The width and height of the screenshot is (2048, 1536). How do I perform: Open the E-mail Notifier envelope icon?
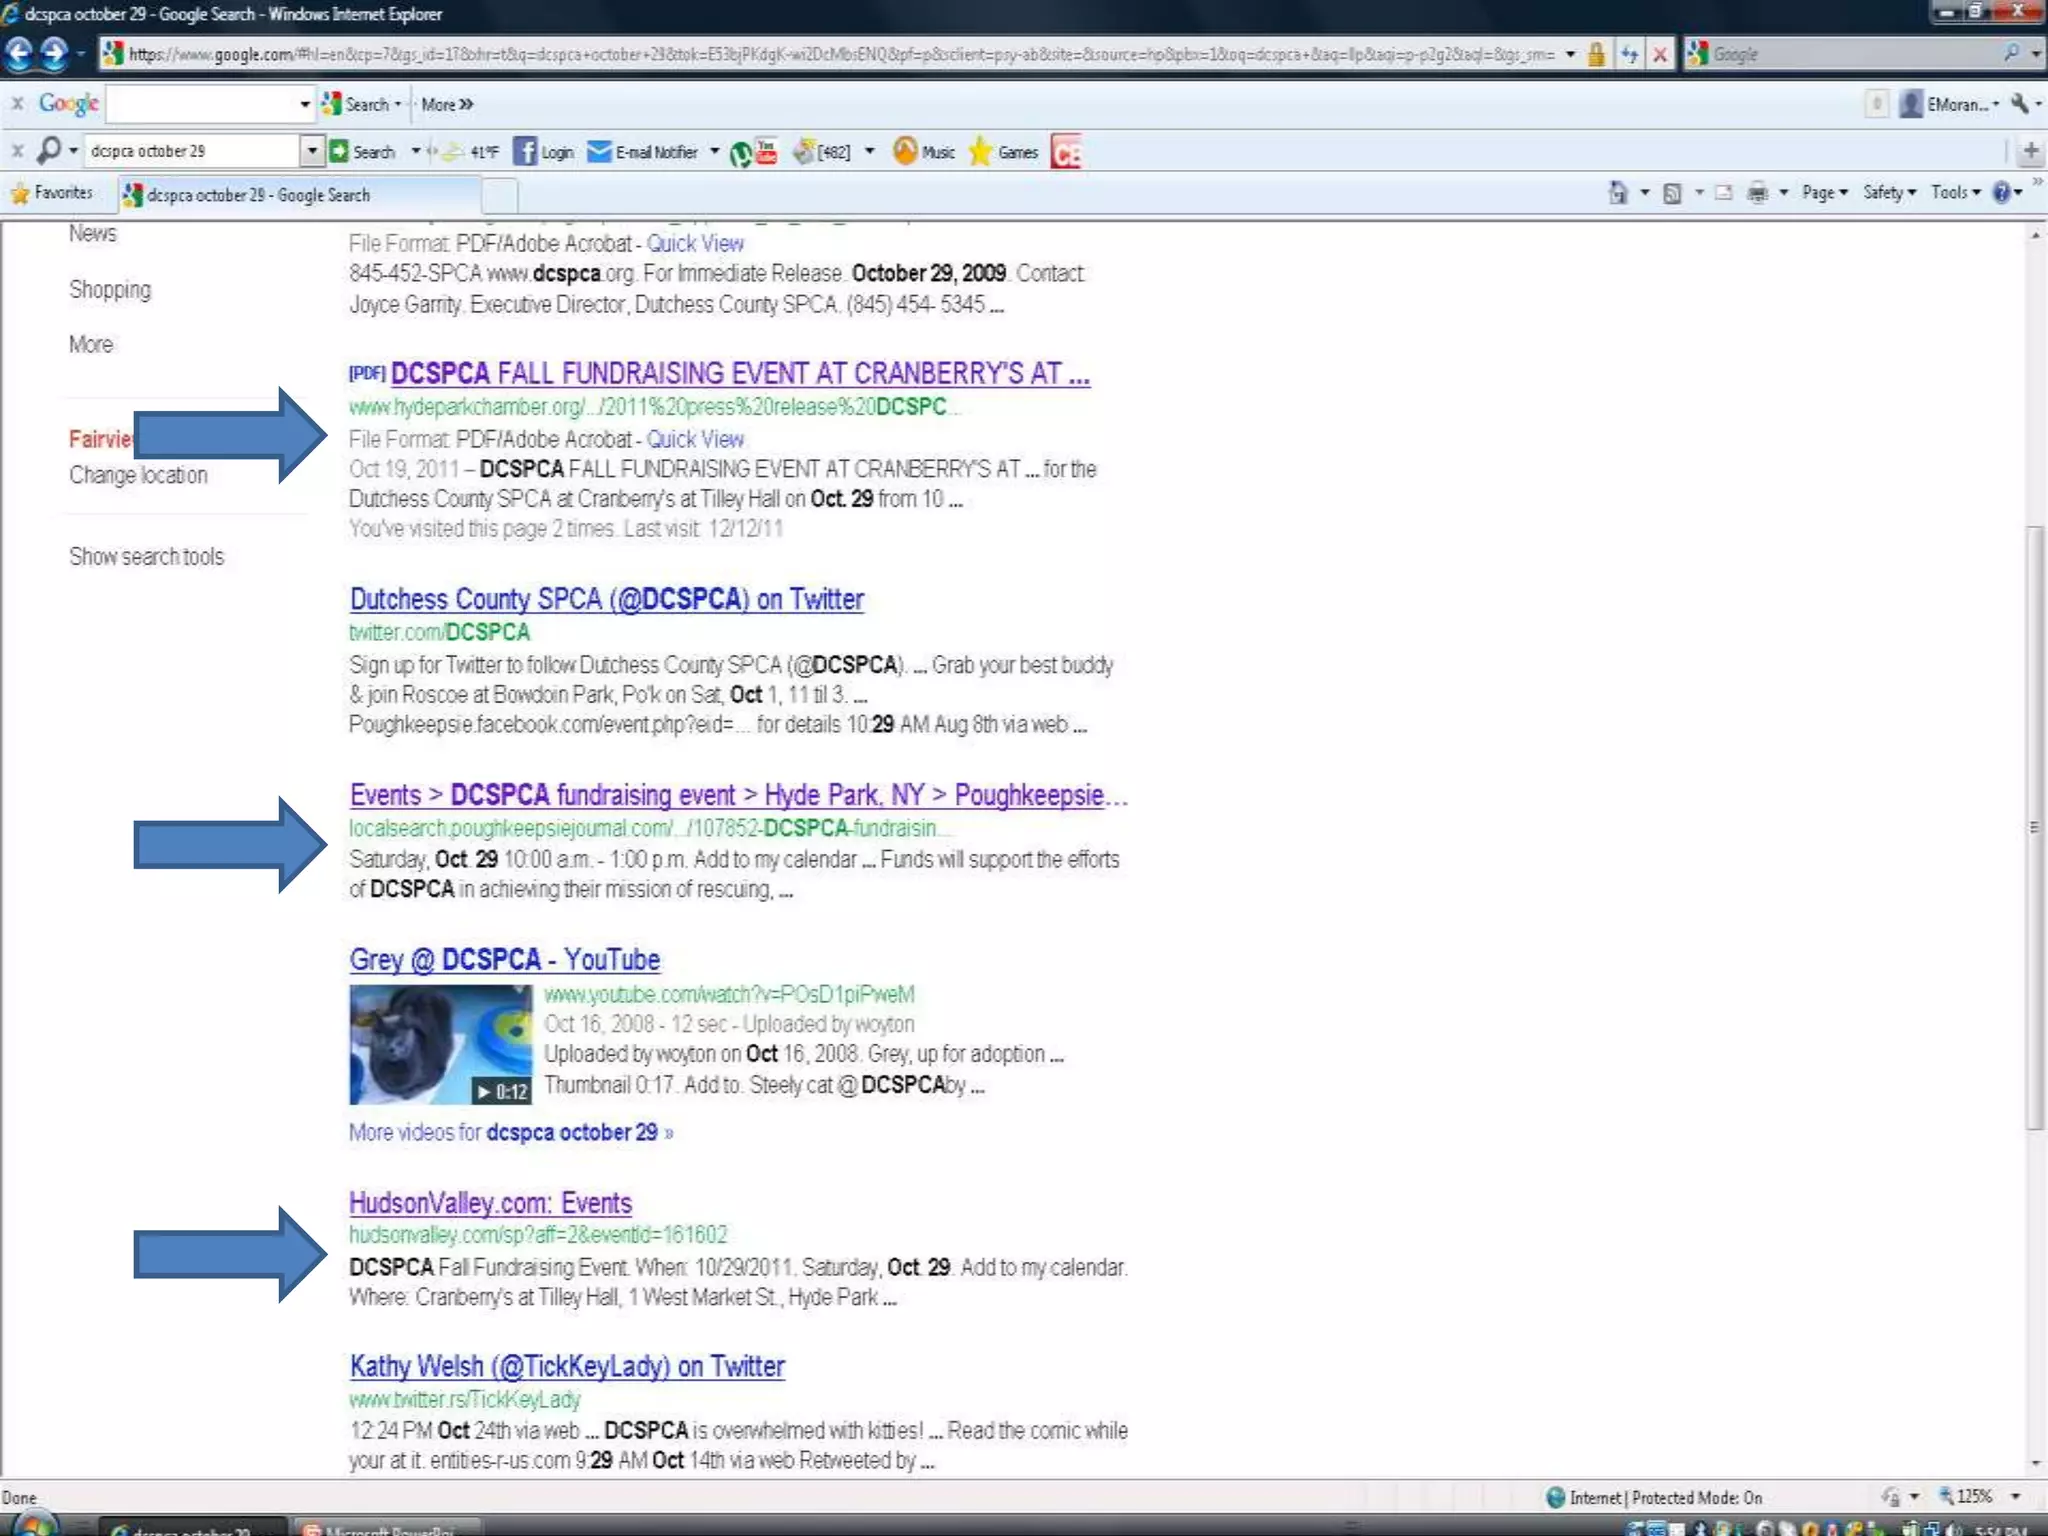click(599, 152)
